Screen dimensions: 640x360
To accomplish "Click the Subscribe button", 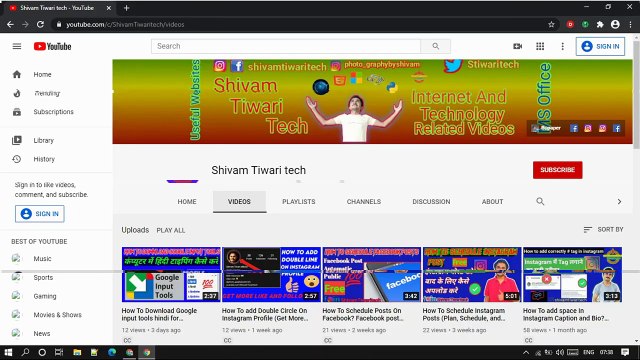I will click(x=558, y=170).
